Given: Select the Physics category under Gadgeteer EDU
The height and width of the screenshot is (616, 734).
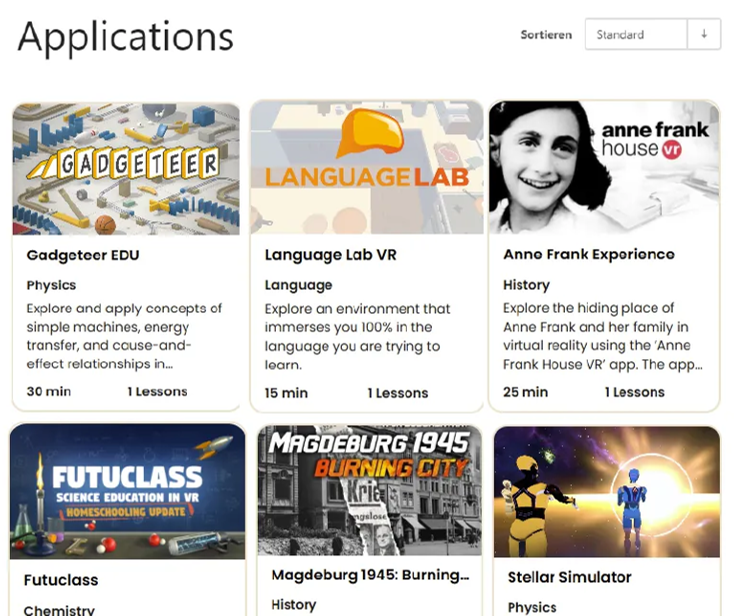Looking at the screenshot, I should point(51,285).
